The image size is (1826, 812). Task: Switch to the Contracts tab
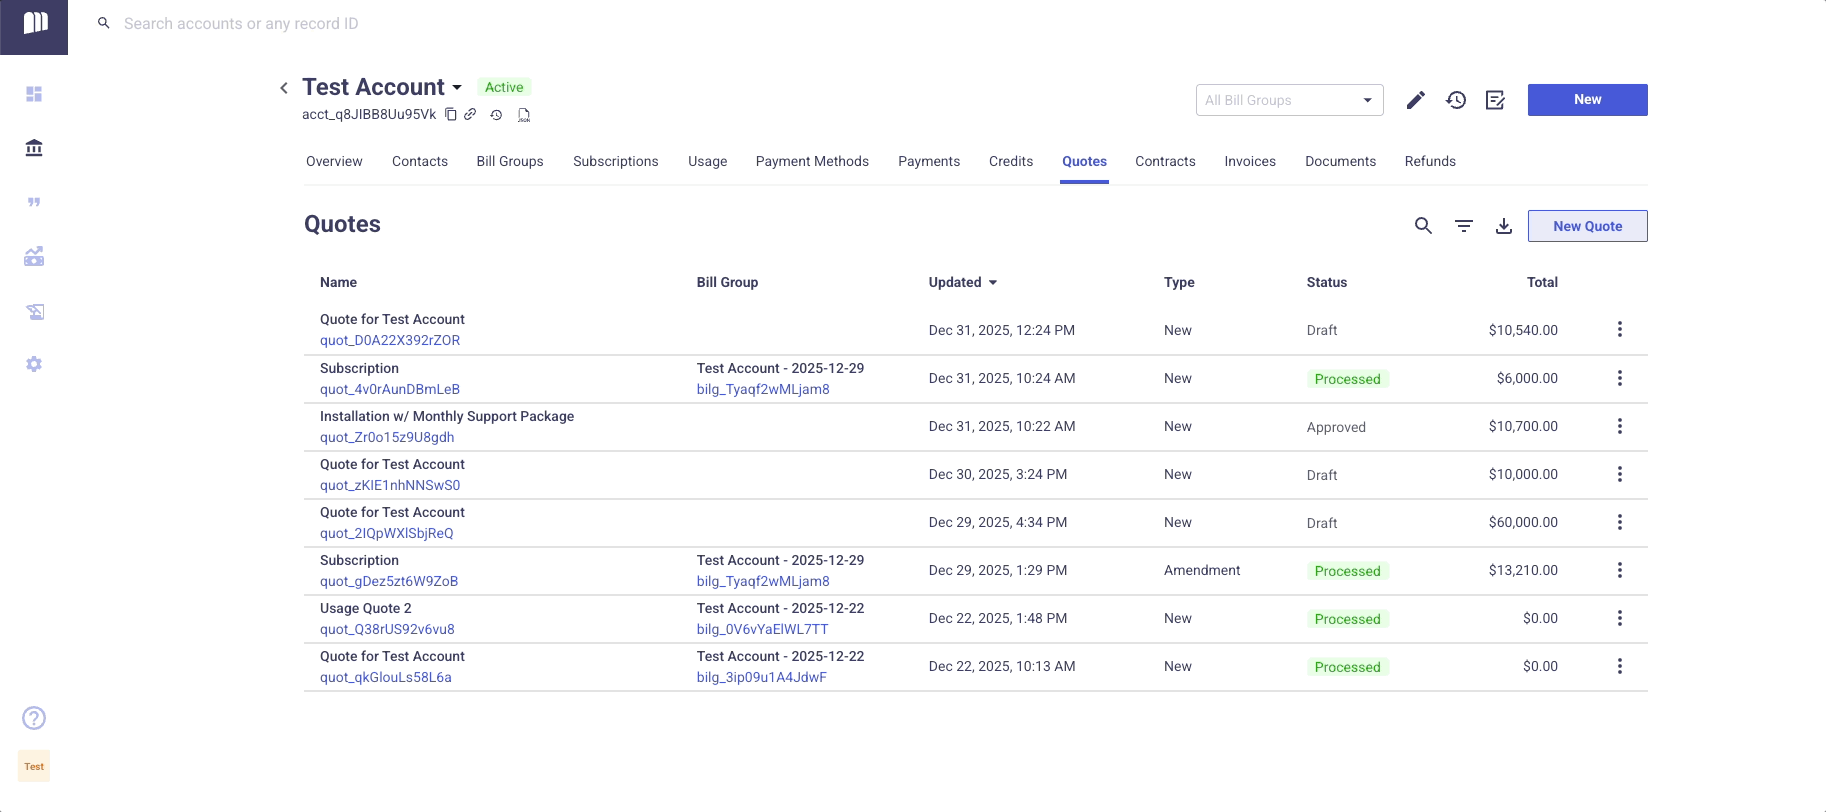coord(1165,161)
